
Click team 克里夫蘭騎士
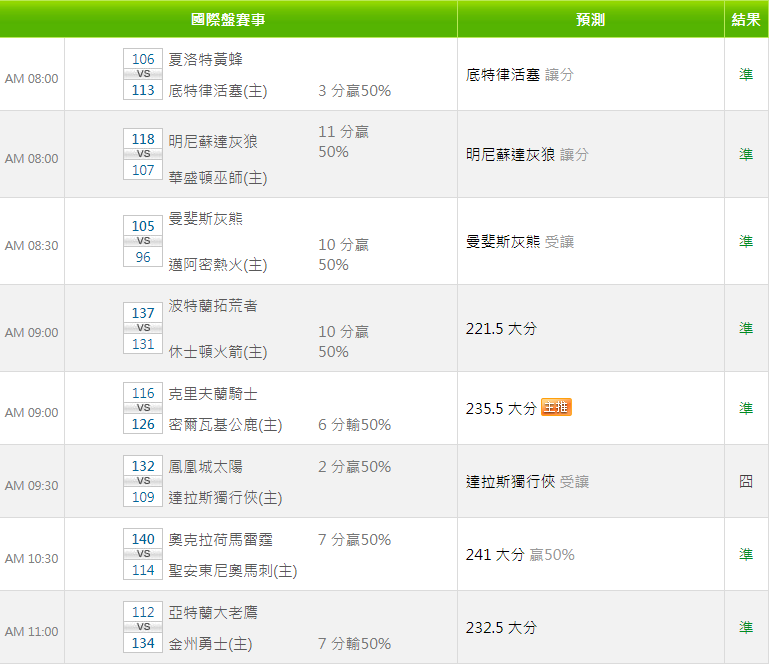[213, 394]
